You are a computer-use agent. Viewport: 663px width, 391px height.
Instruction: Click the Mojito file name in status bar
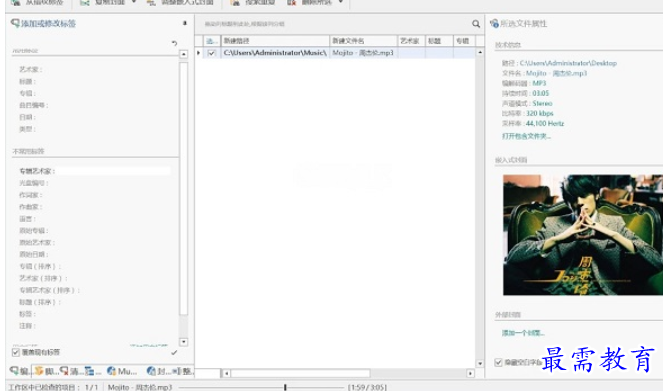140,387
